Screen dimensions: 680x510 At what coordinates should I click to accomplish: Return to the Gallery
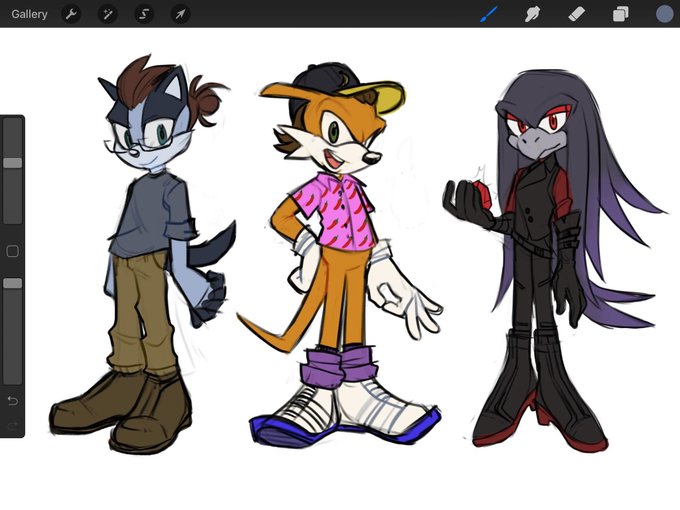point(29,14)
